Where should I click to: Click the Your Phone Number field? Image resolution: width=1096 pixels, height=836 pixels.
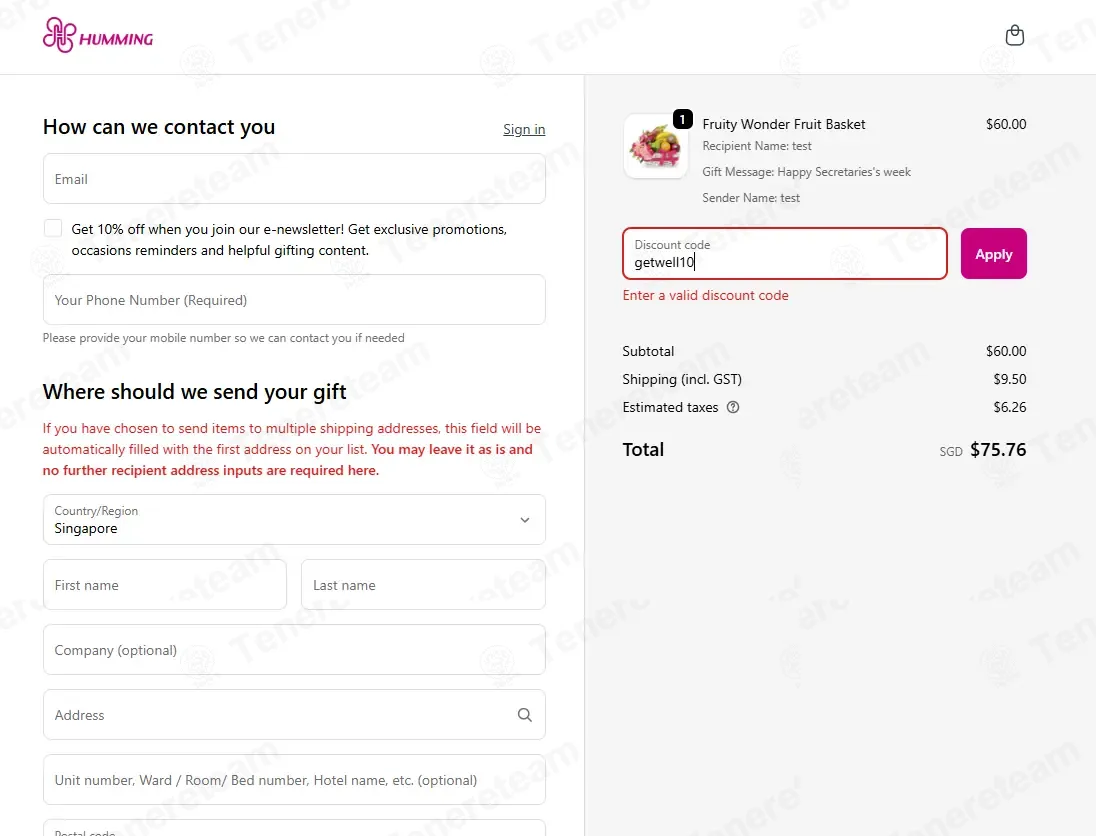294,300
